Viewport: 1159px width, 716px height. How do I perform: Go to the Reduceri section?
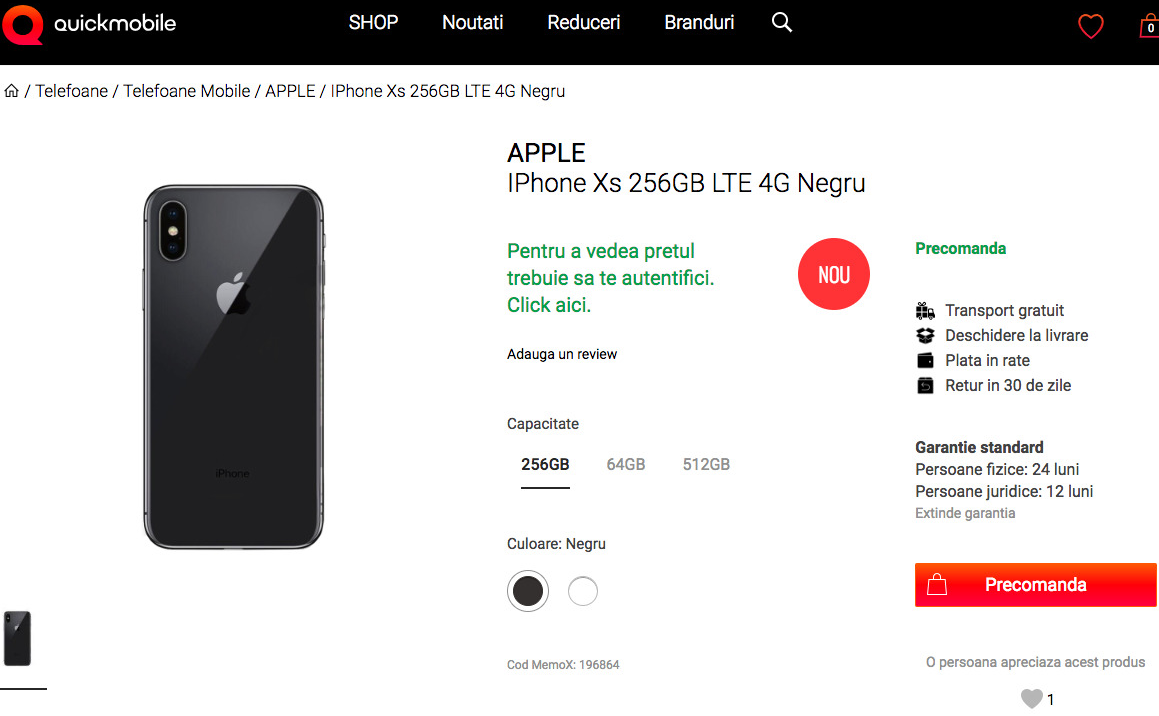584,23
